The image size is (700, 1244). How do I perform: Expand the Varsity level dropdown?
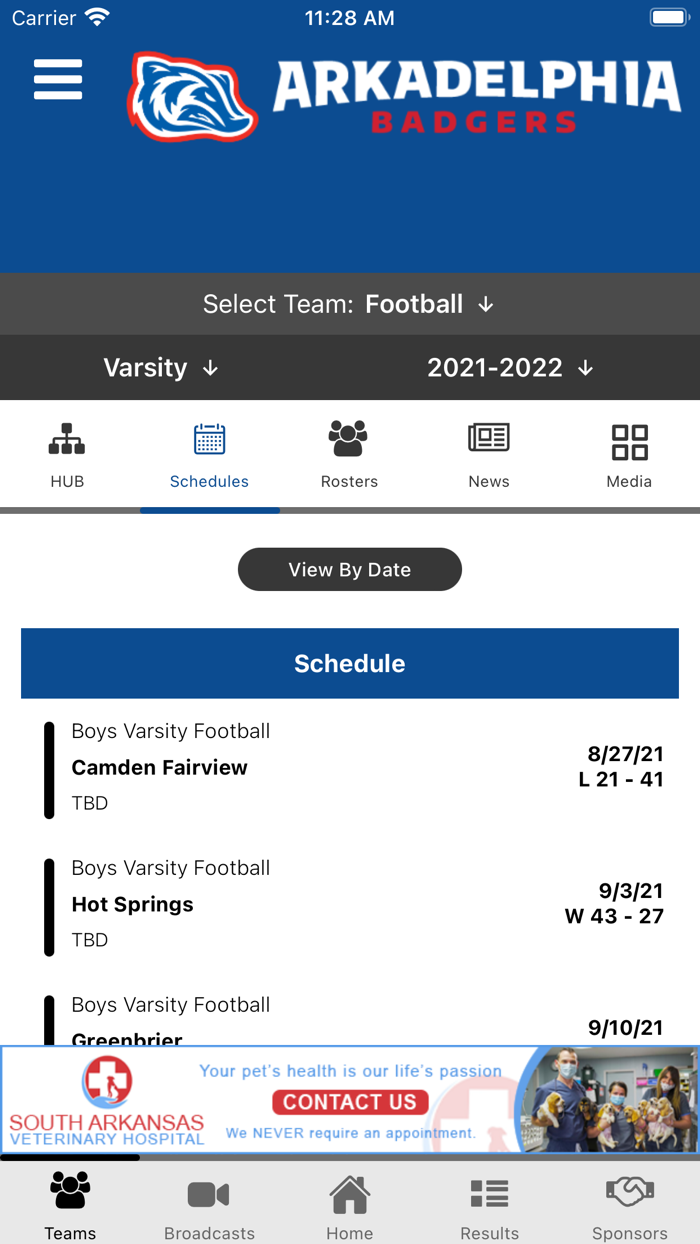point(161,368)
